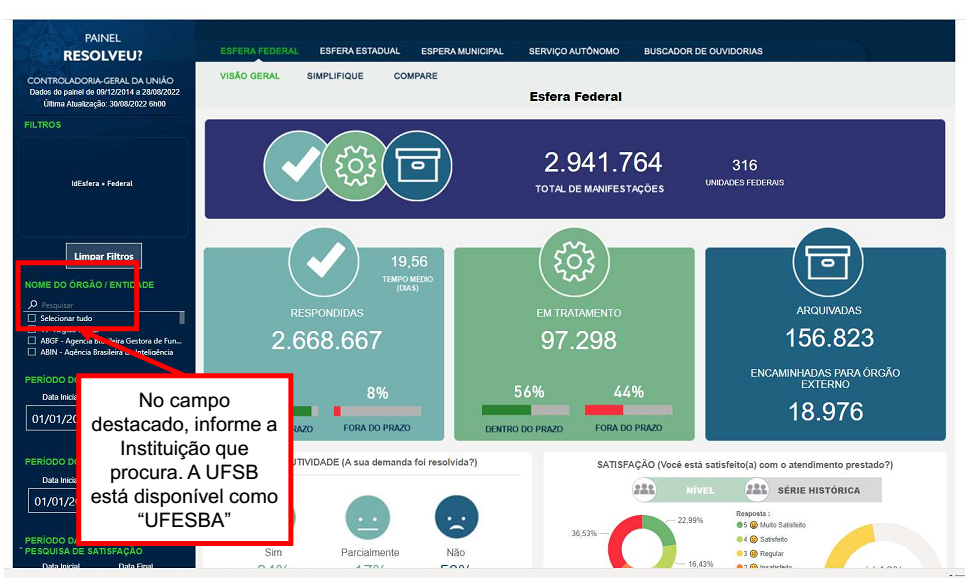Click the scrollbar of the órgão list
This screenshot has width=973, height=588.
click(182, 318)
